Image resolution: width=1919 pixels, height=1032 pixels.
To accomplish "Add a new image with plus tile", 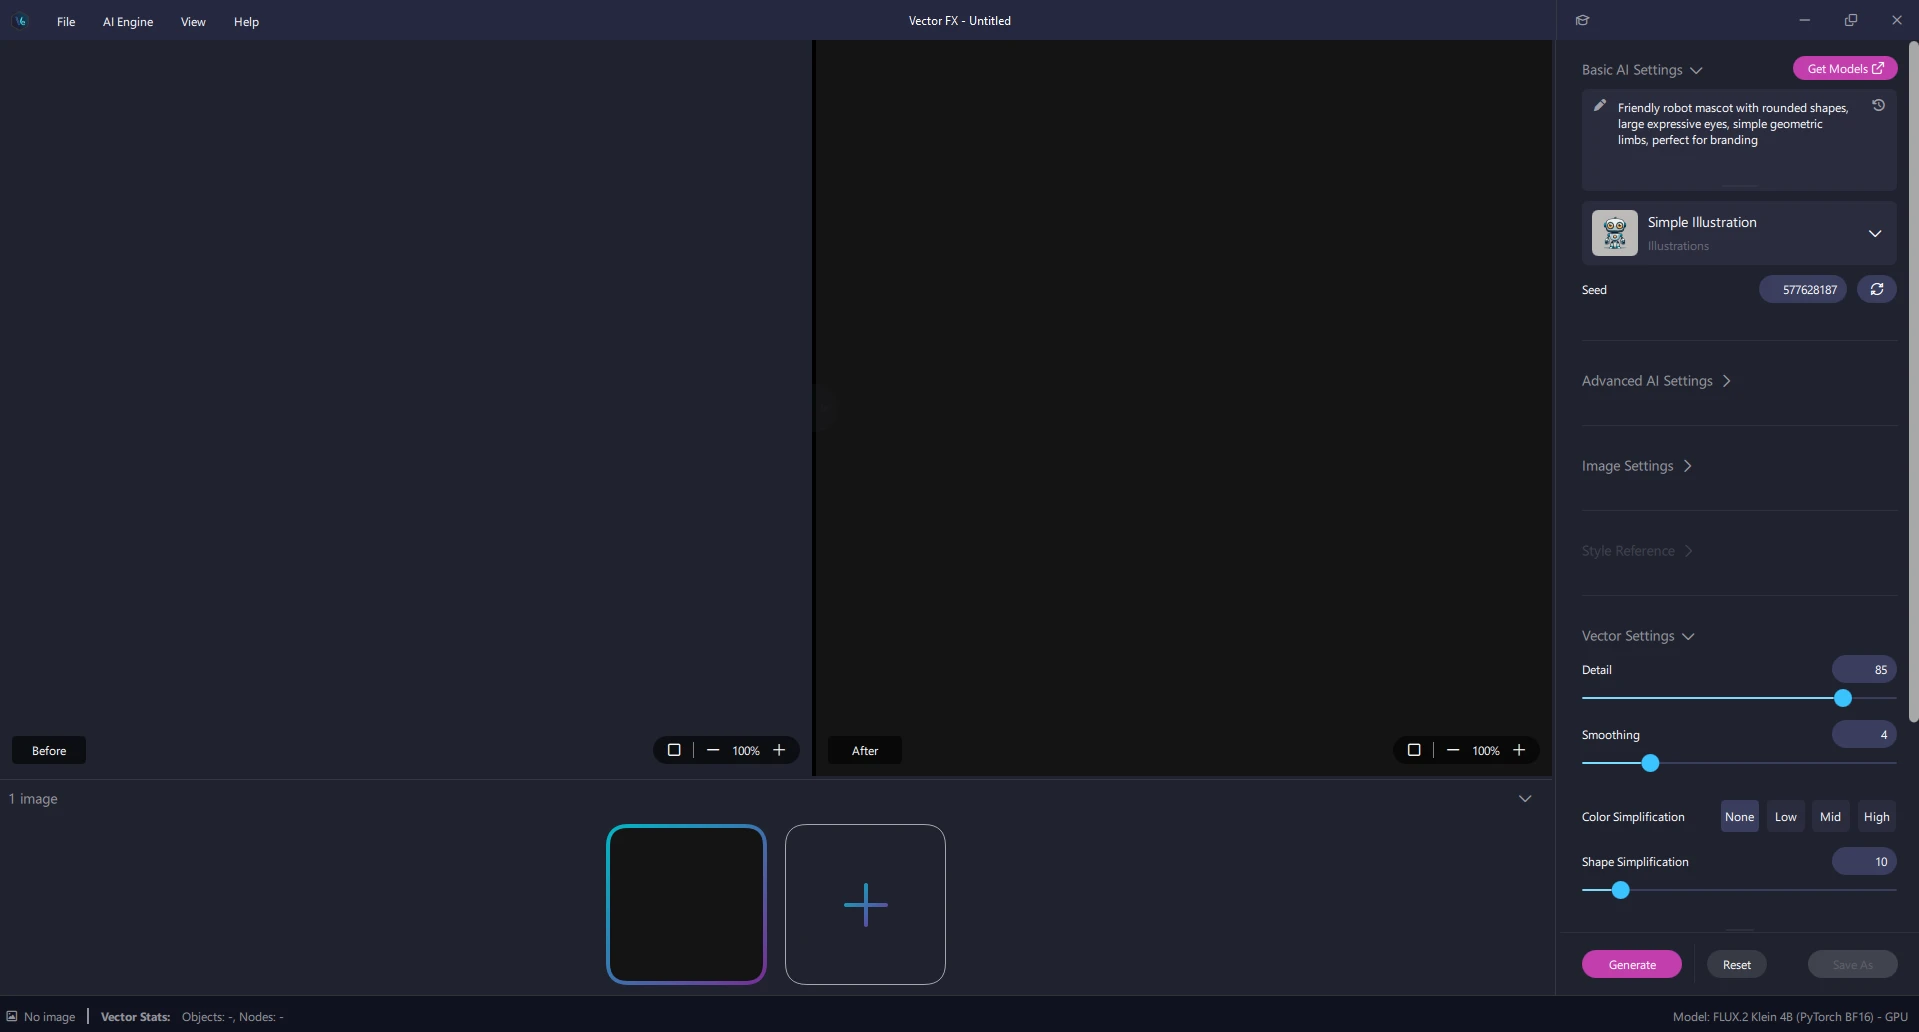I will 865,904.
